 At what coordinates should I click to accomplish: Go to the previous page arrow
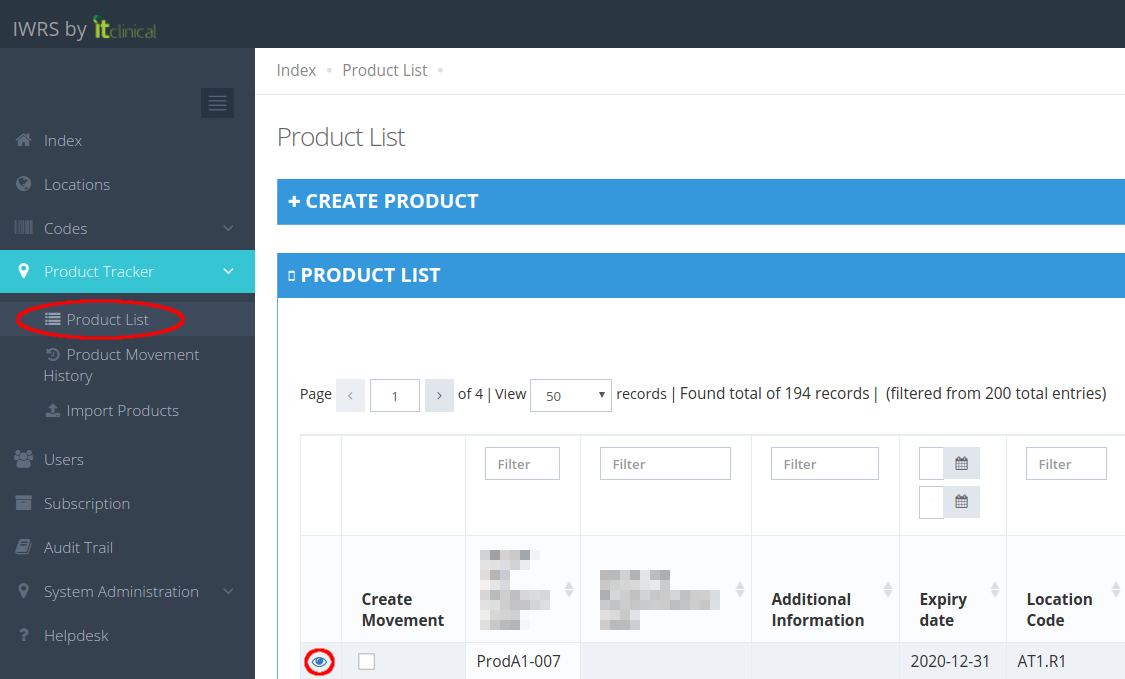click(350, 395)
